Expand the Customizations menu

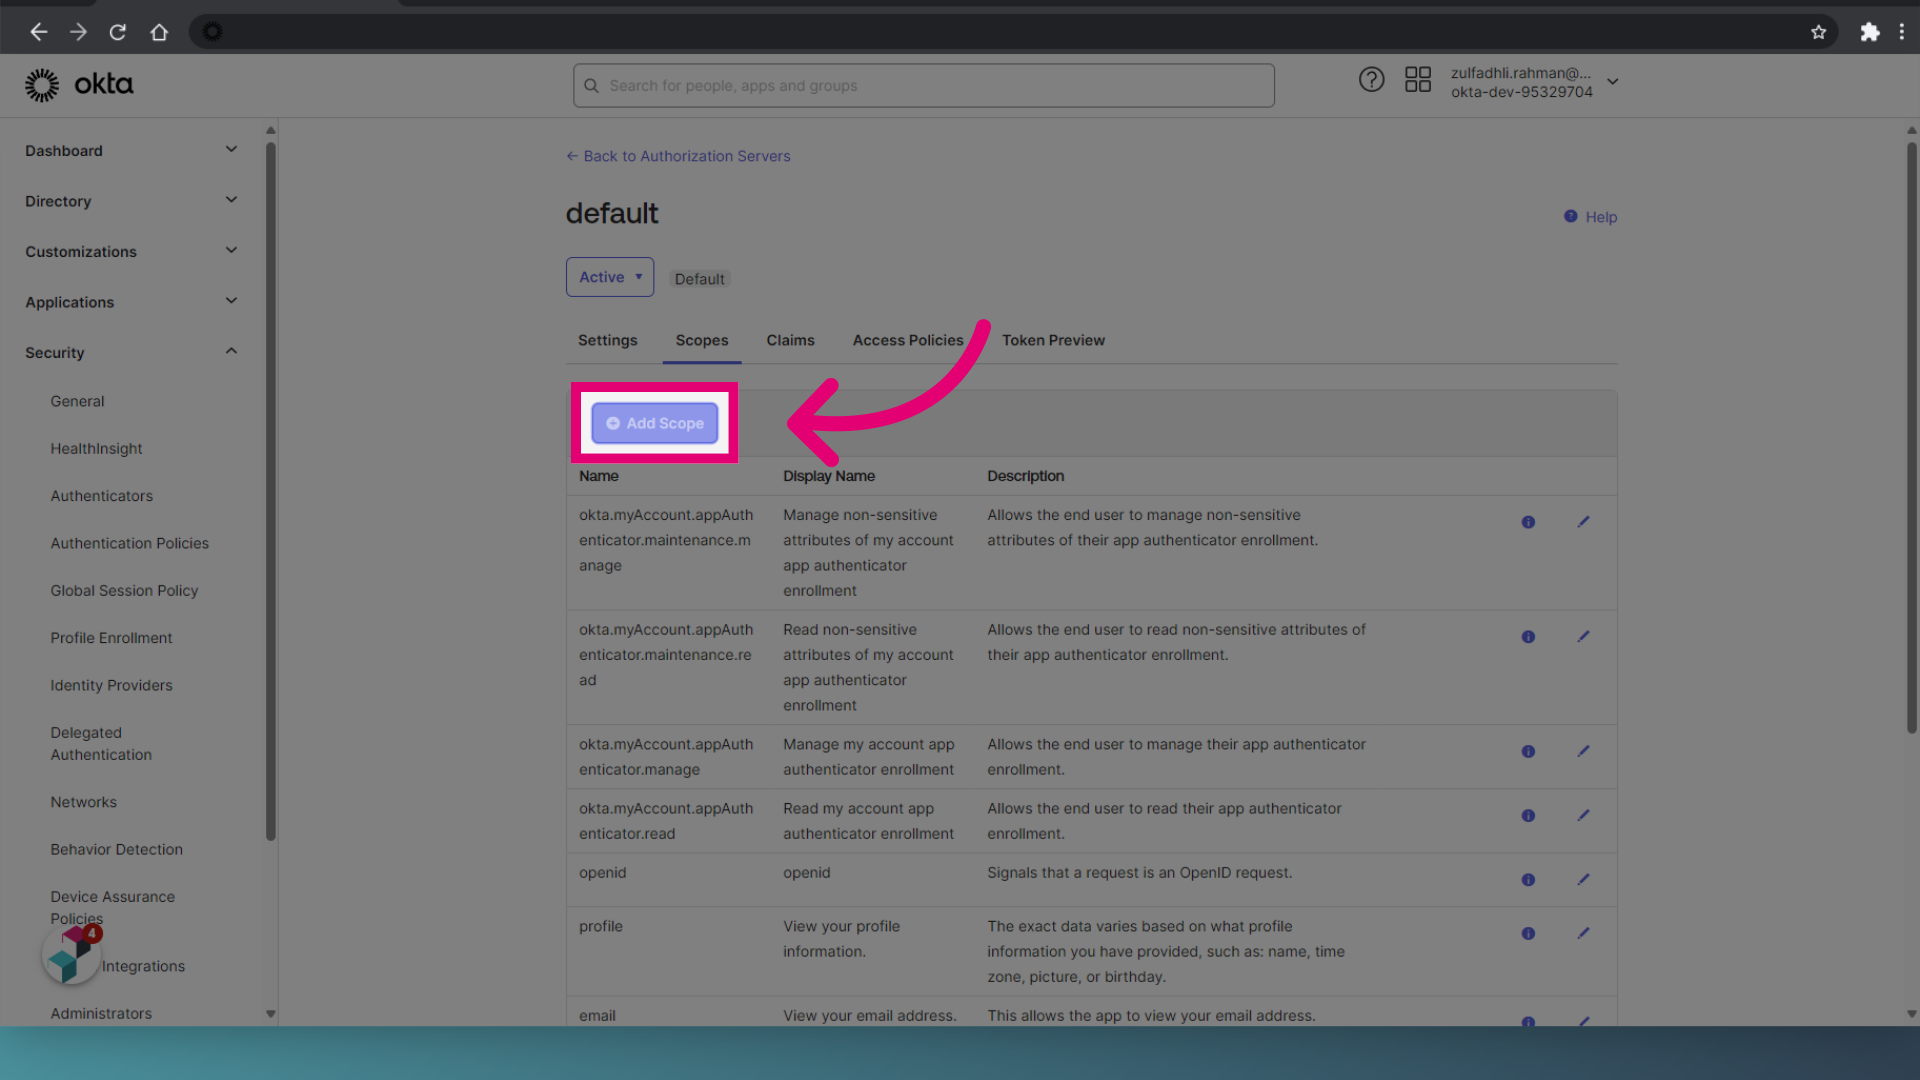click(x=132, y=252)
